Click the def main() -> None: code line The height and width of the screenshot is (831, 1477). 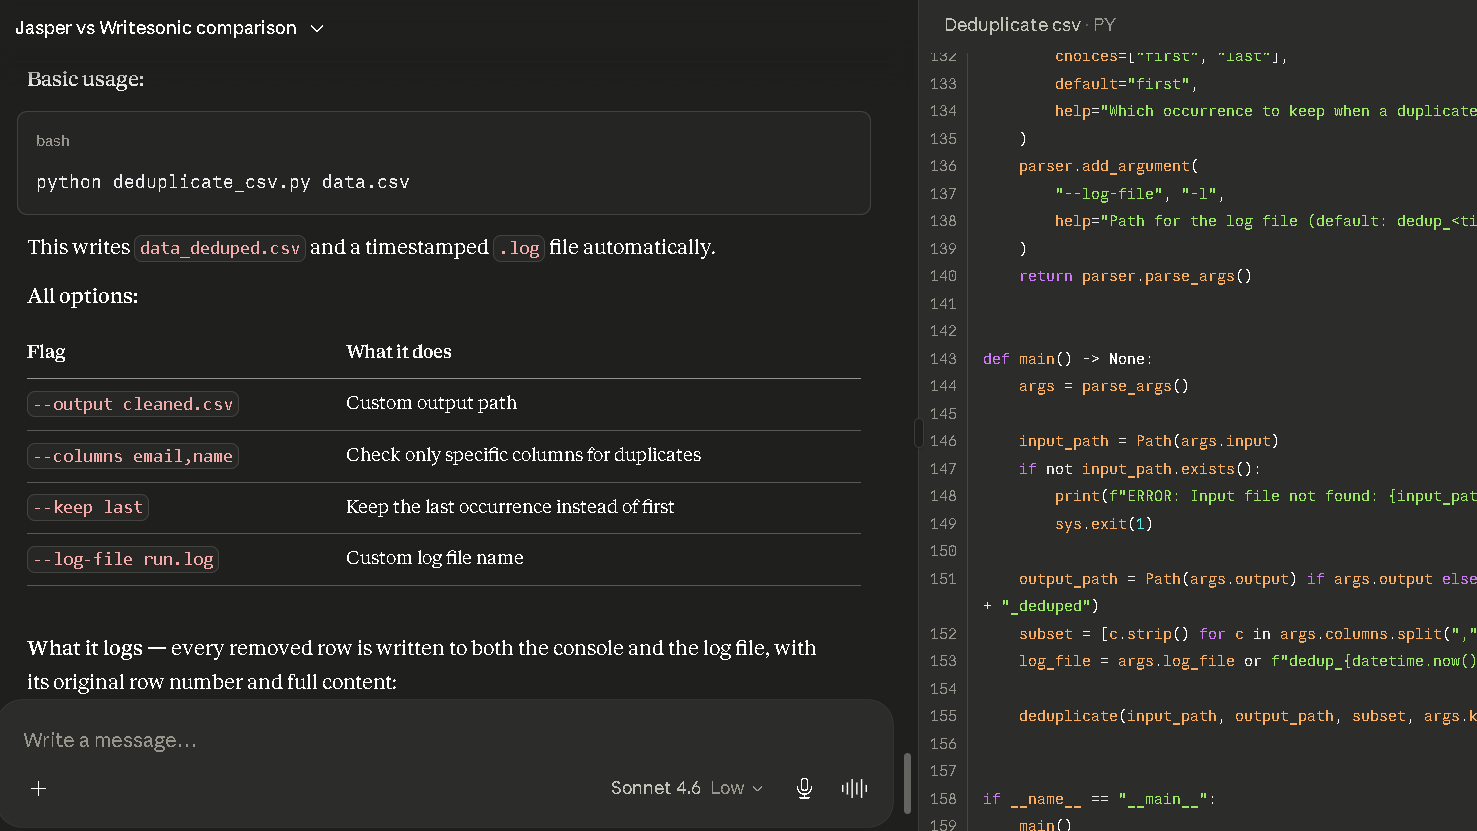tap(1067, 358)
